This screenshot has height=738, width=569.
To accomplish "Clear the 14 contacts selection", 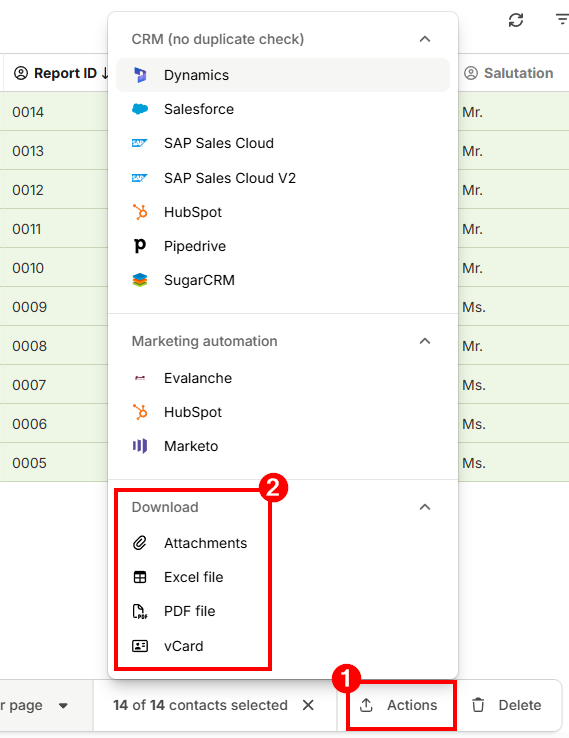I will pyautogui.click(x=308, y=705).
